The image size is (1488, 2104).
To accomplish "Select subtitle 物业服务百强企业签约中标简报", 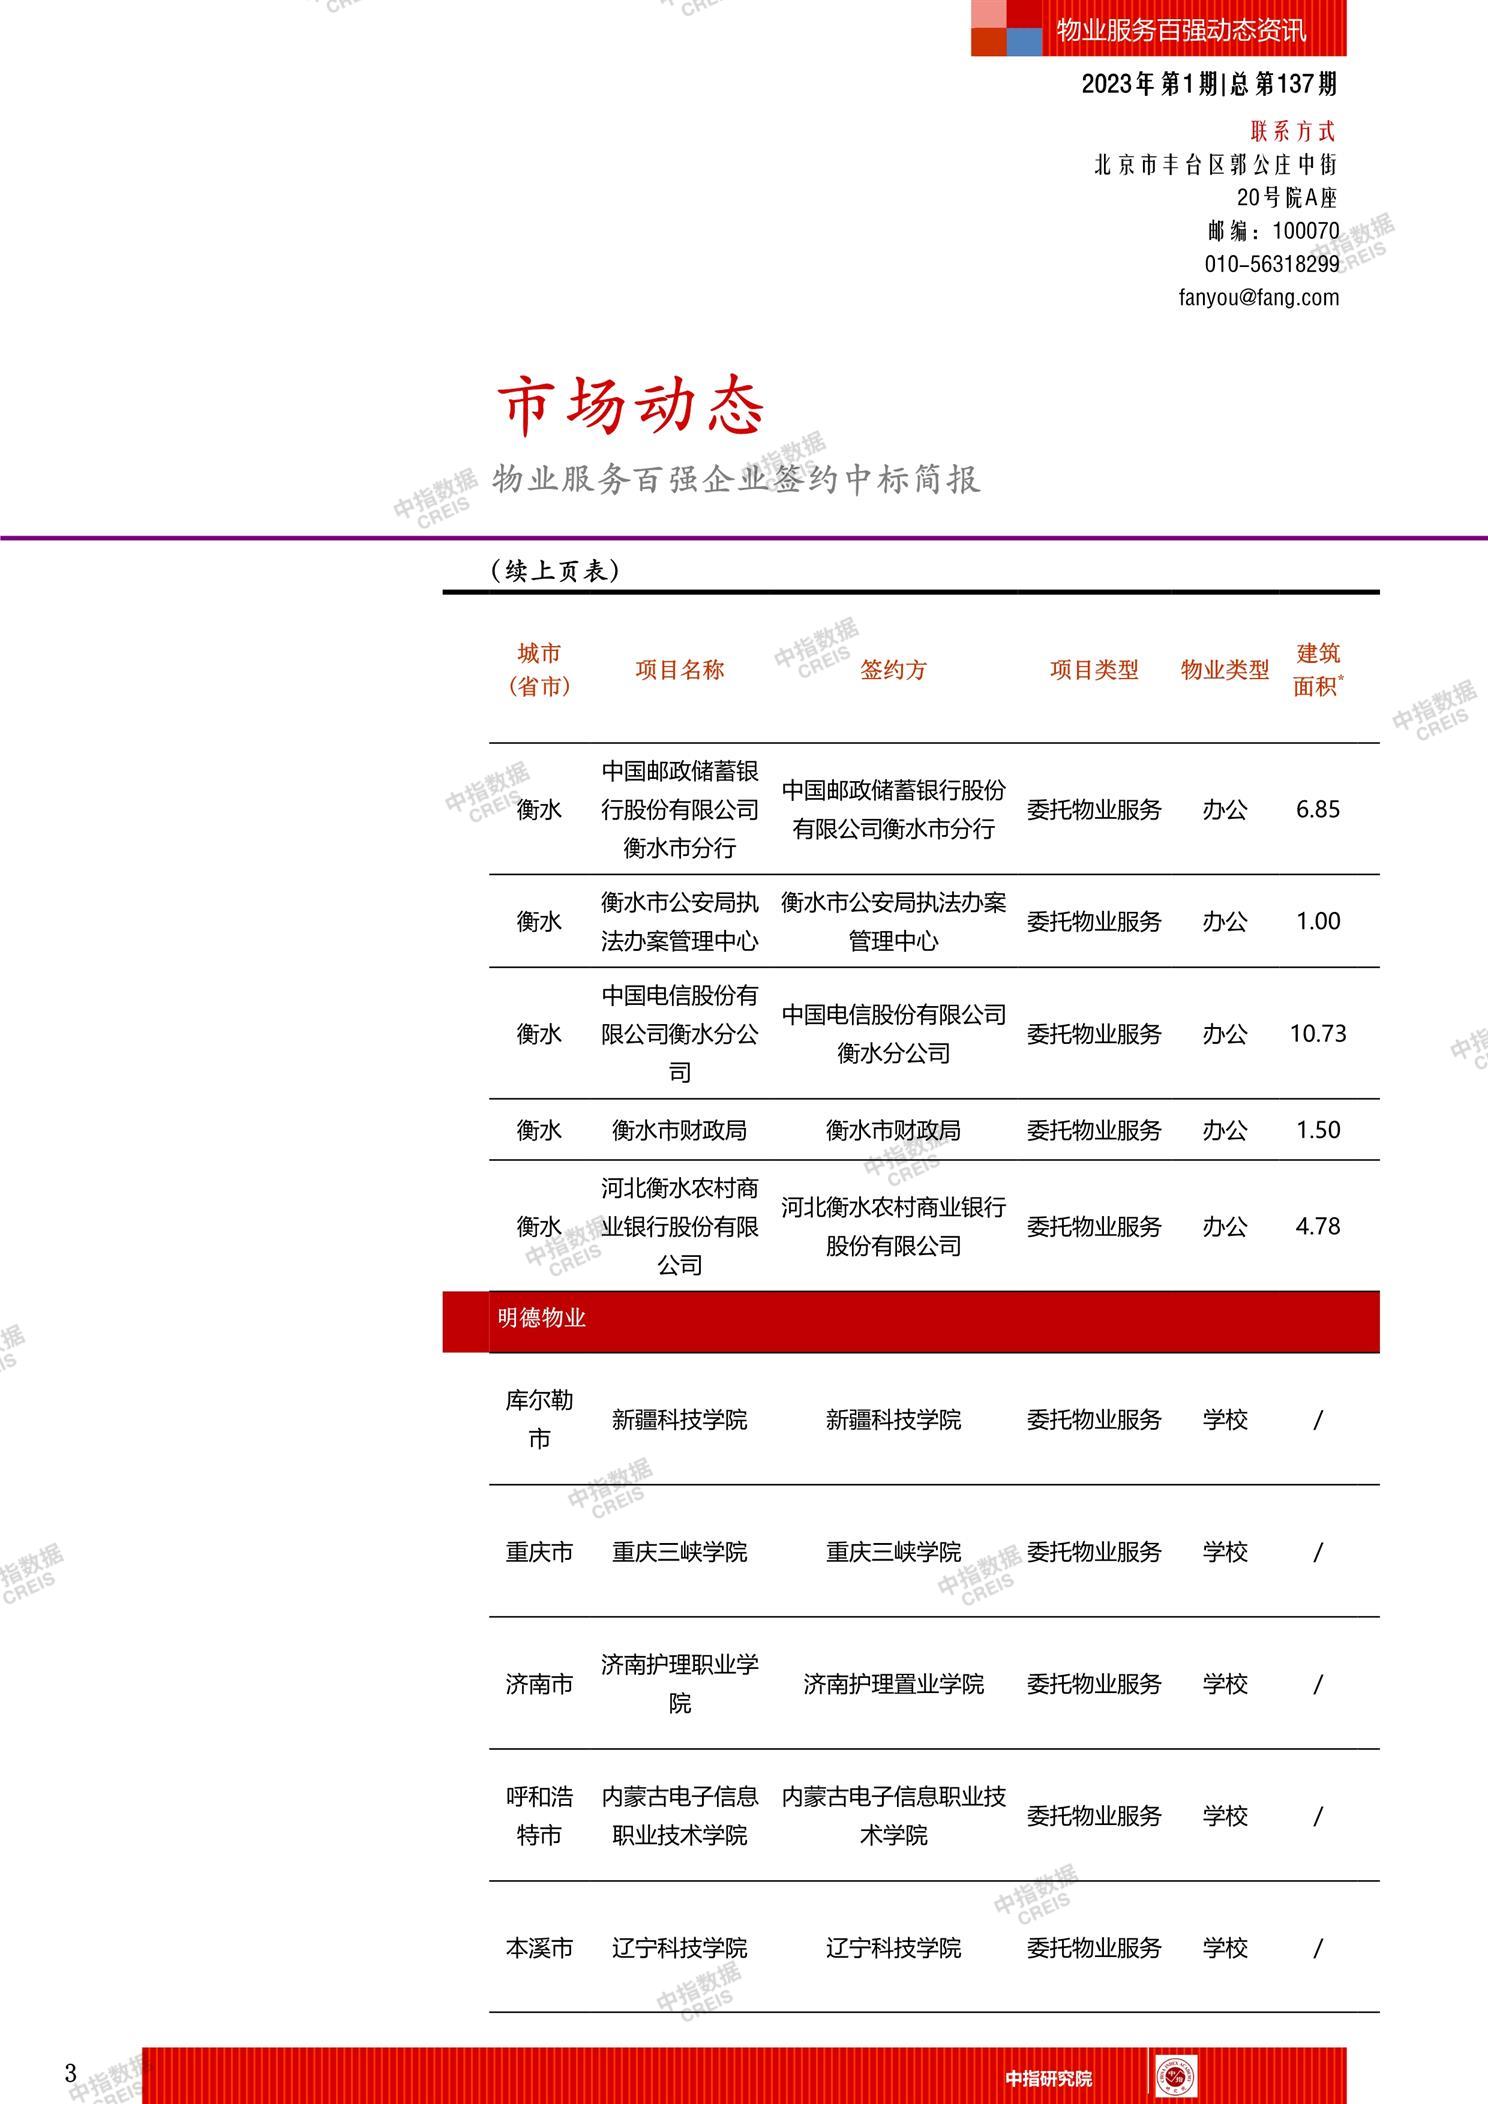I will pyautogui.click(x=736, y=480).
